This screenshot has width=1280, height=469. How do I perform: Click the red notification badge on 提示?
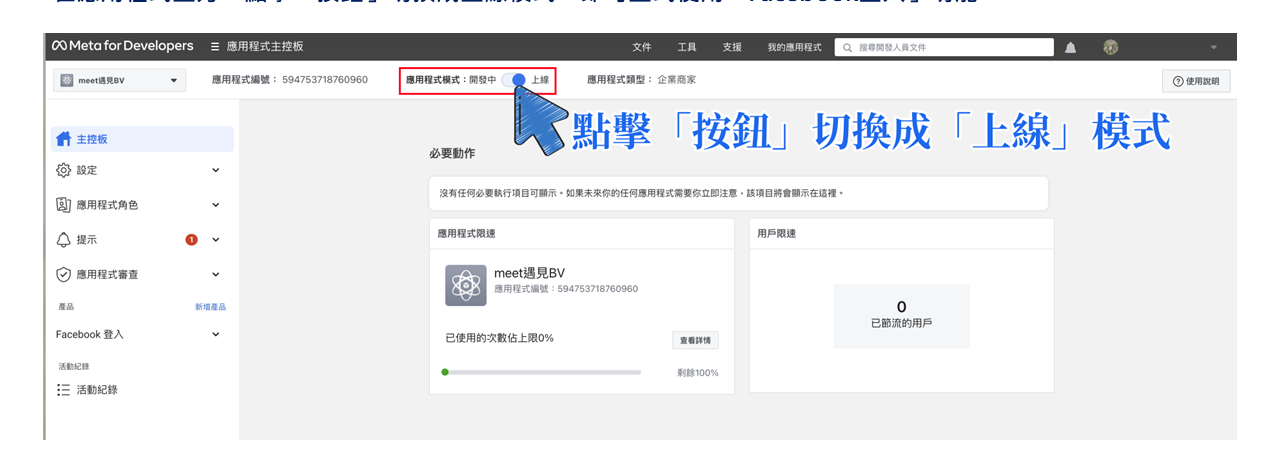(191, 240)
